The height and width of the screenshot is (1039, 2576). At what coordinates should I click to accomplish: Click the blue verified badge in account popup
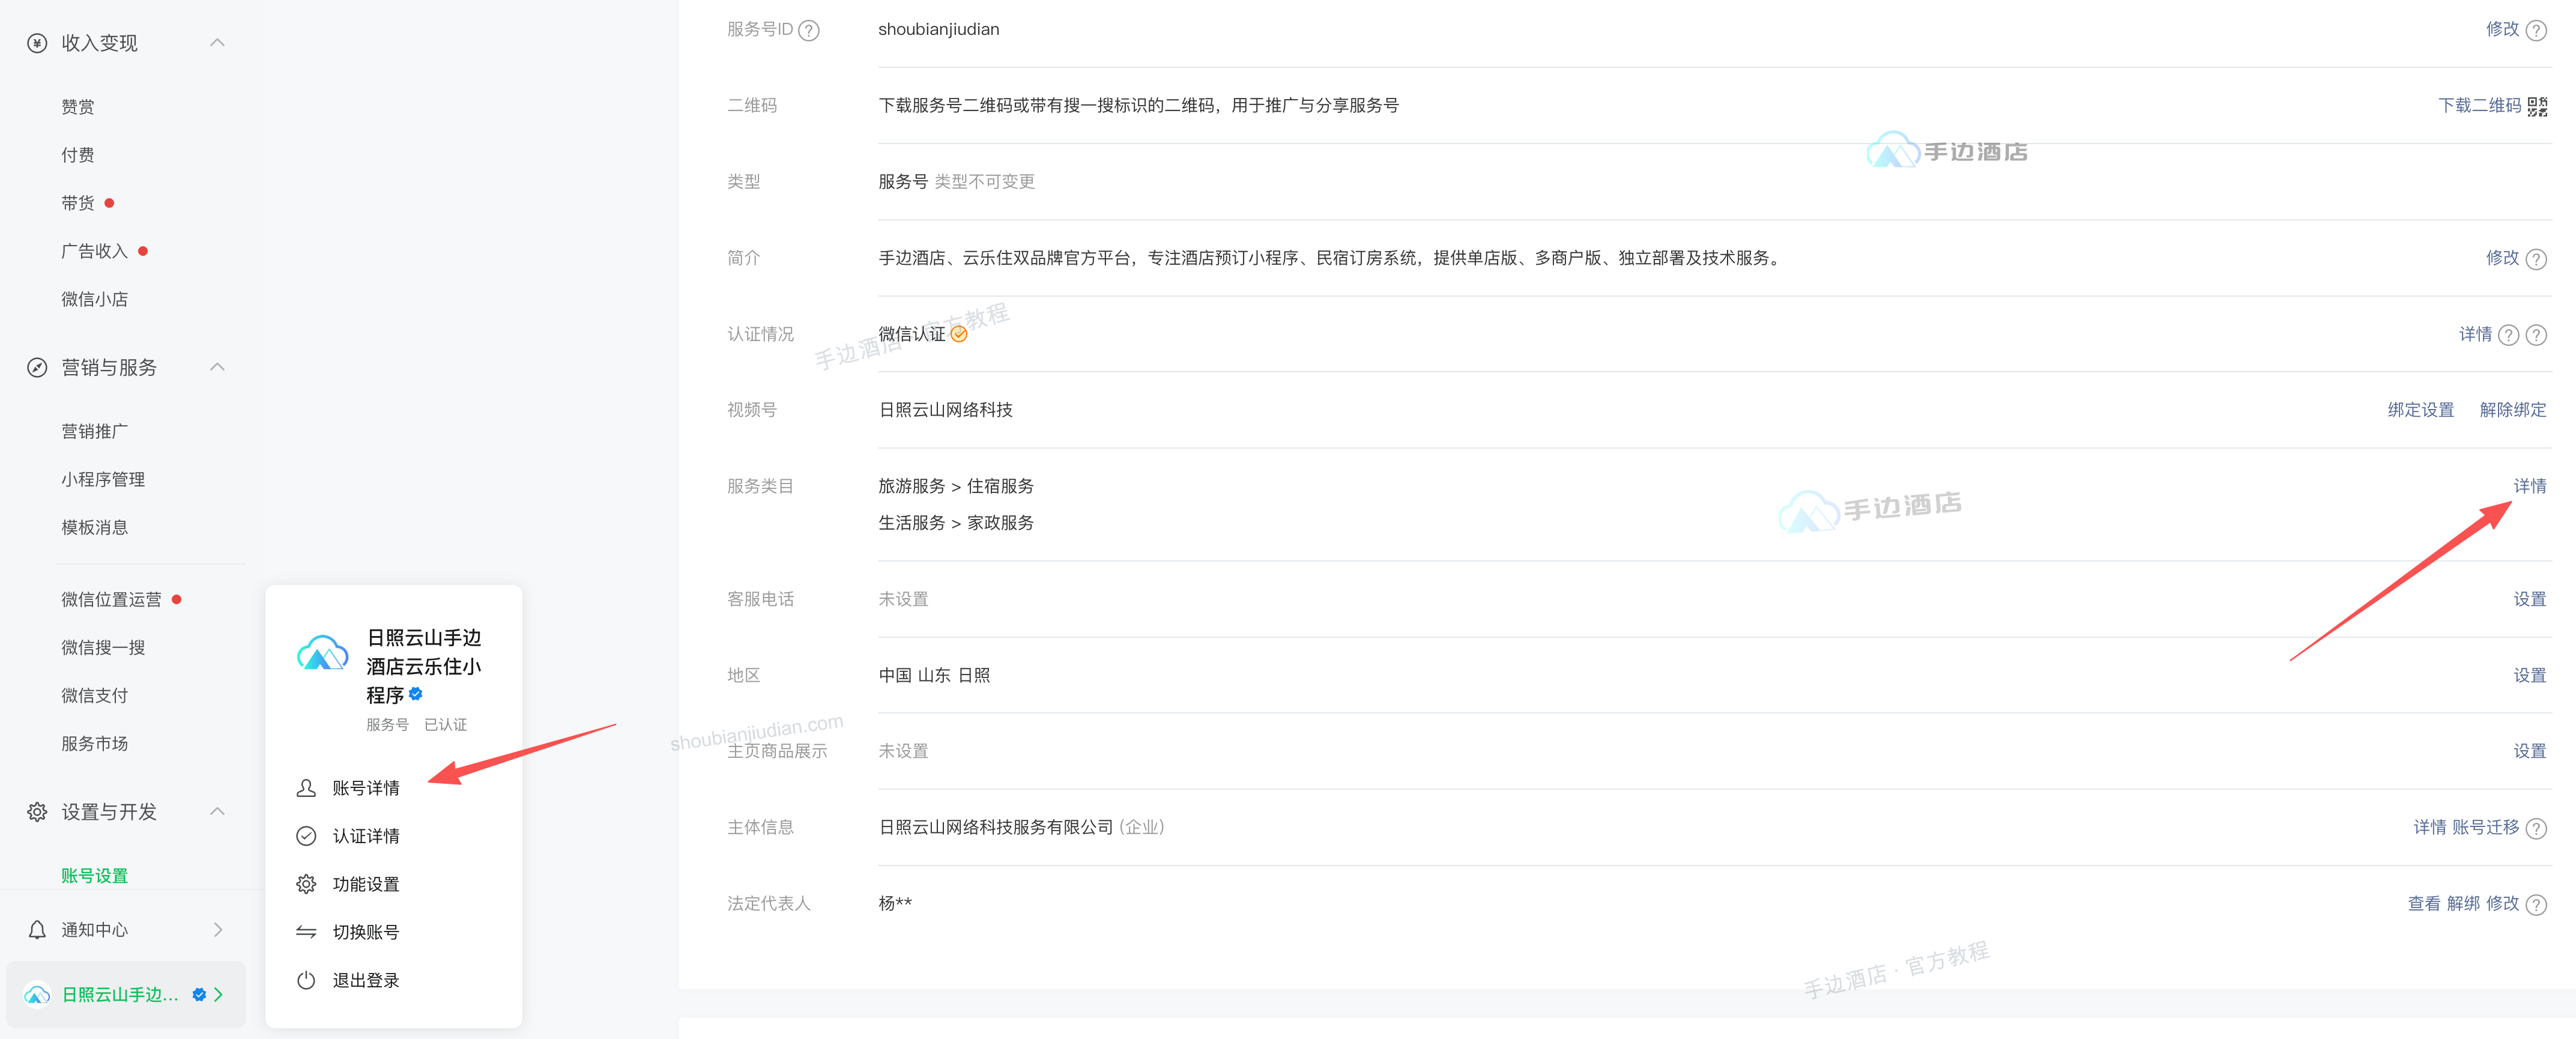tap(416, 694)
